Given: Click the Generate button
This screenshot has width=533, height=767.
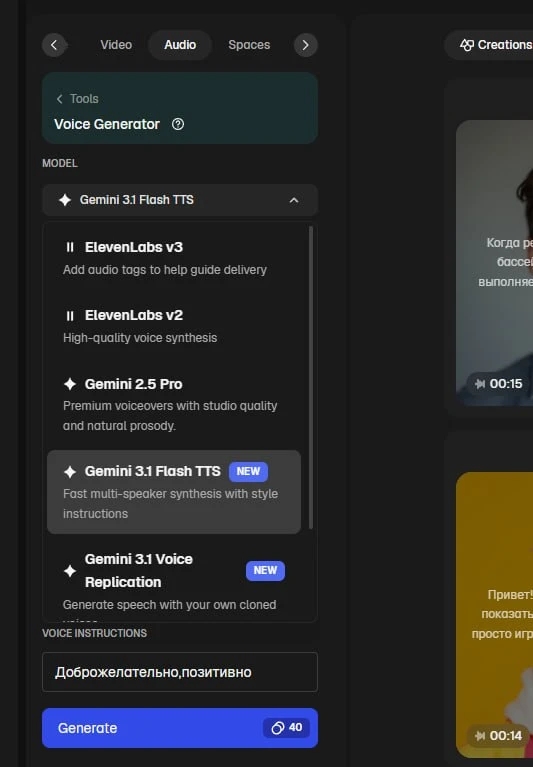Looking at the screenshot, I should [x=180, y=728].
